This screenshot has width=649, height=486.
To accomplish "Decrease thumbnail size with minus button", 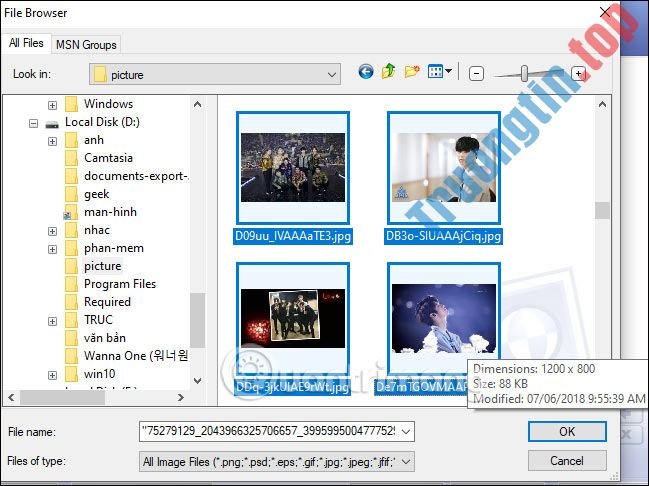I will click(476, 74).
